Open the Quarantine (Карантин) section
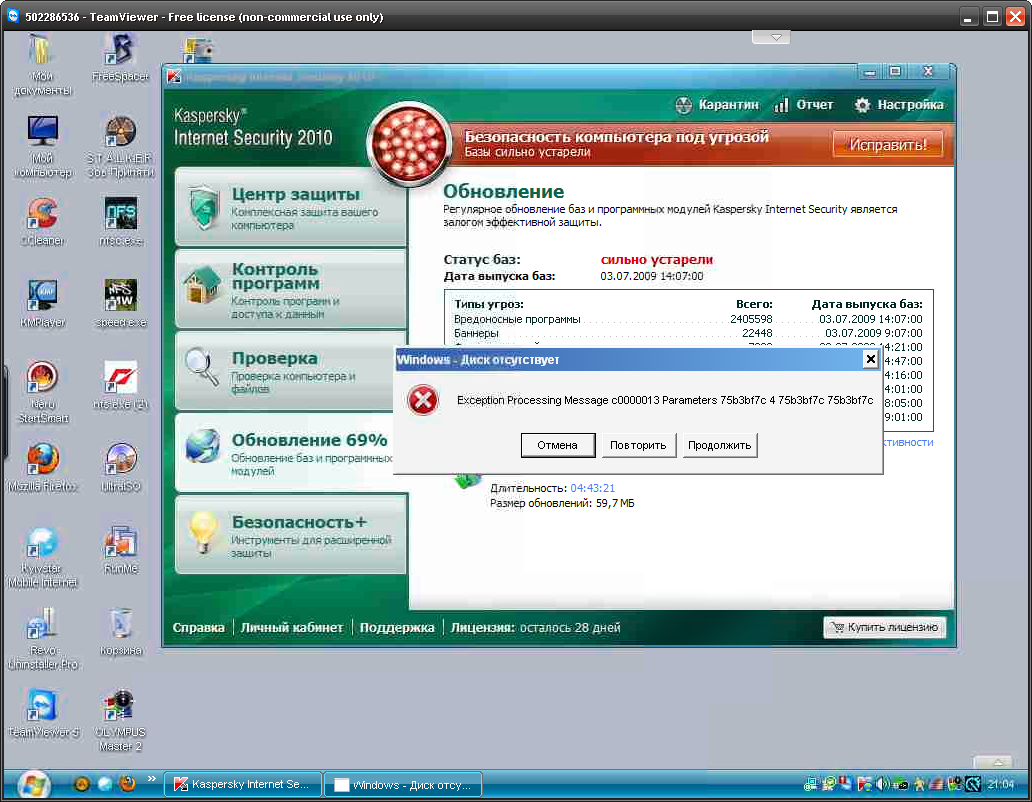1032x802 pixels. tap(717, 105)
